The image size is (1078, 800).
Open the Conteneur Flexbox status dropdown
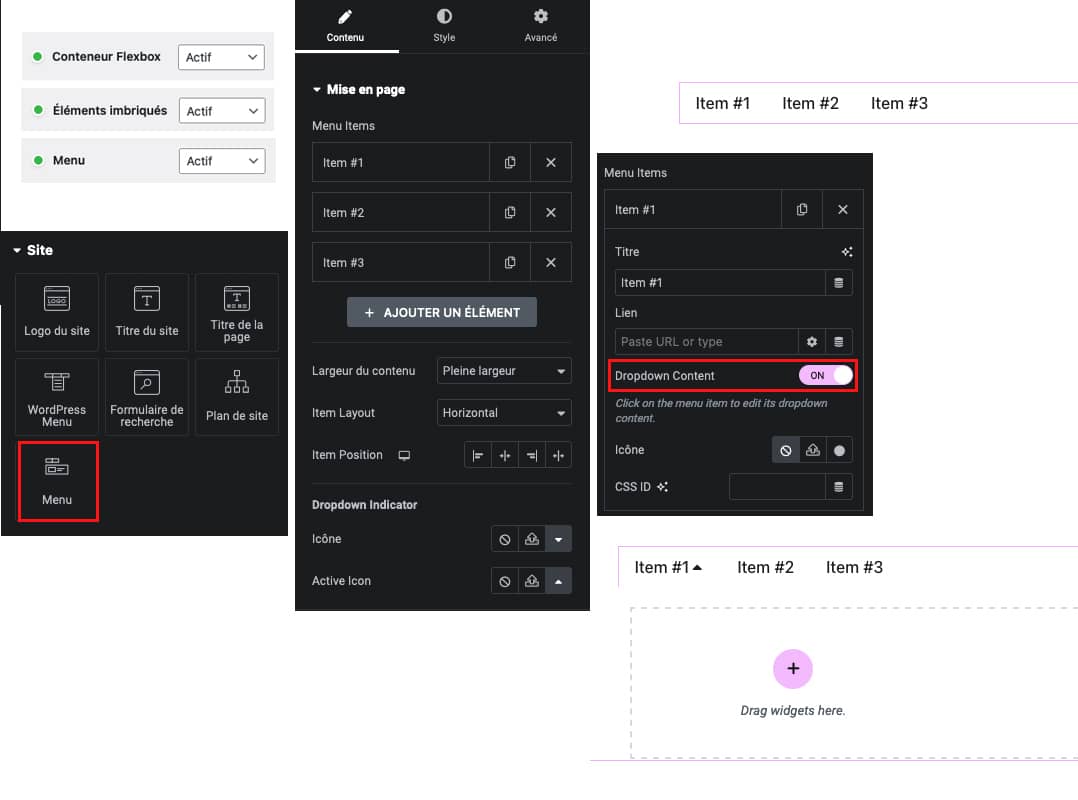221,57
